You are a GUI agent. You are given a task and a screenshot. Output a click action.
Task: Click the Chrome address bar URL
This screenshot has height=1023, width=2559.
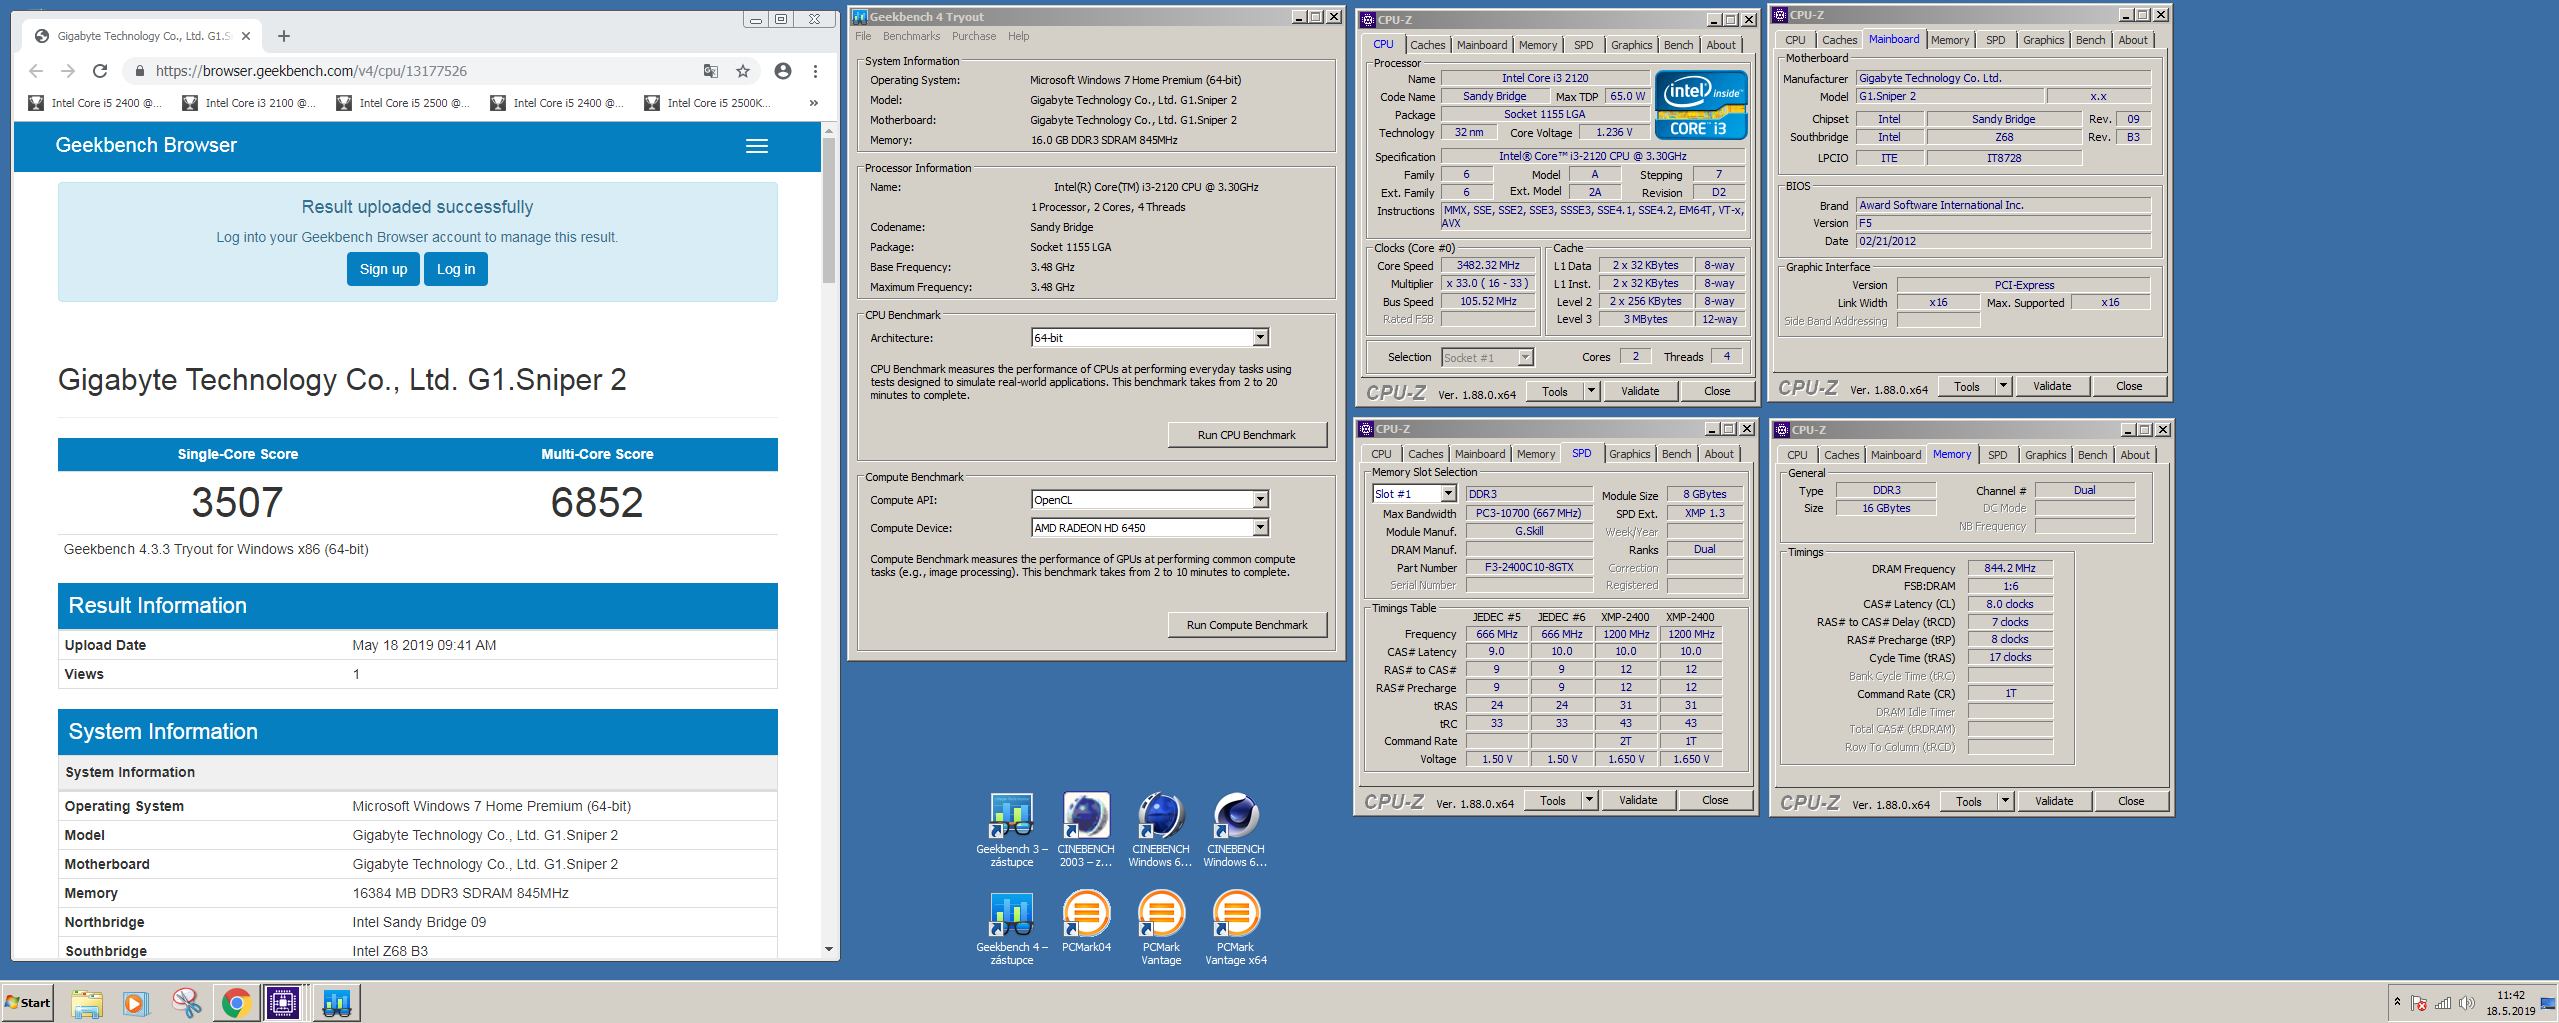click(311, 71)
